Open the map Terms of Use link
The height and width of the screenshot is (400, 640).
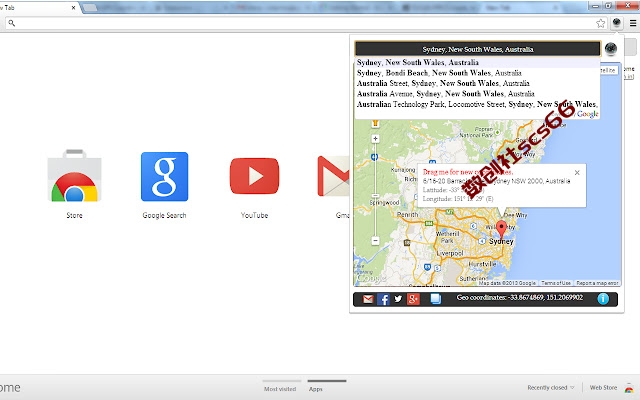556,283
